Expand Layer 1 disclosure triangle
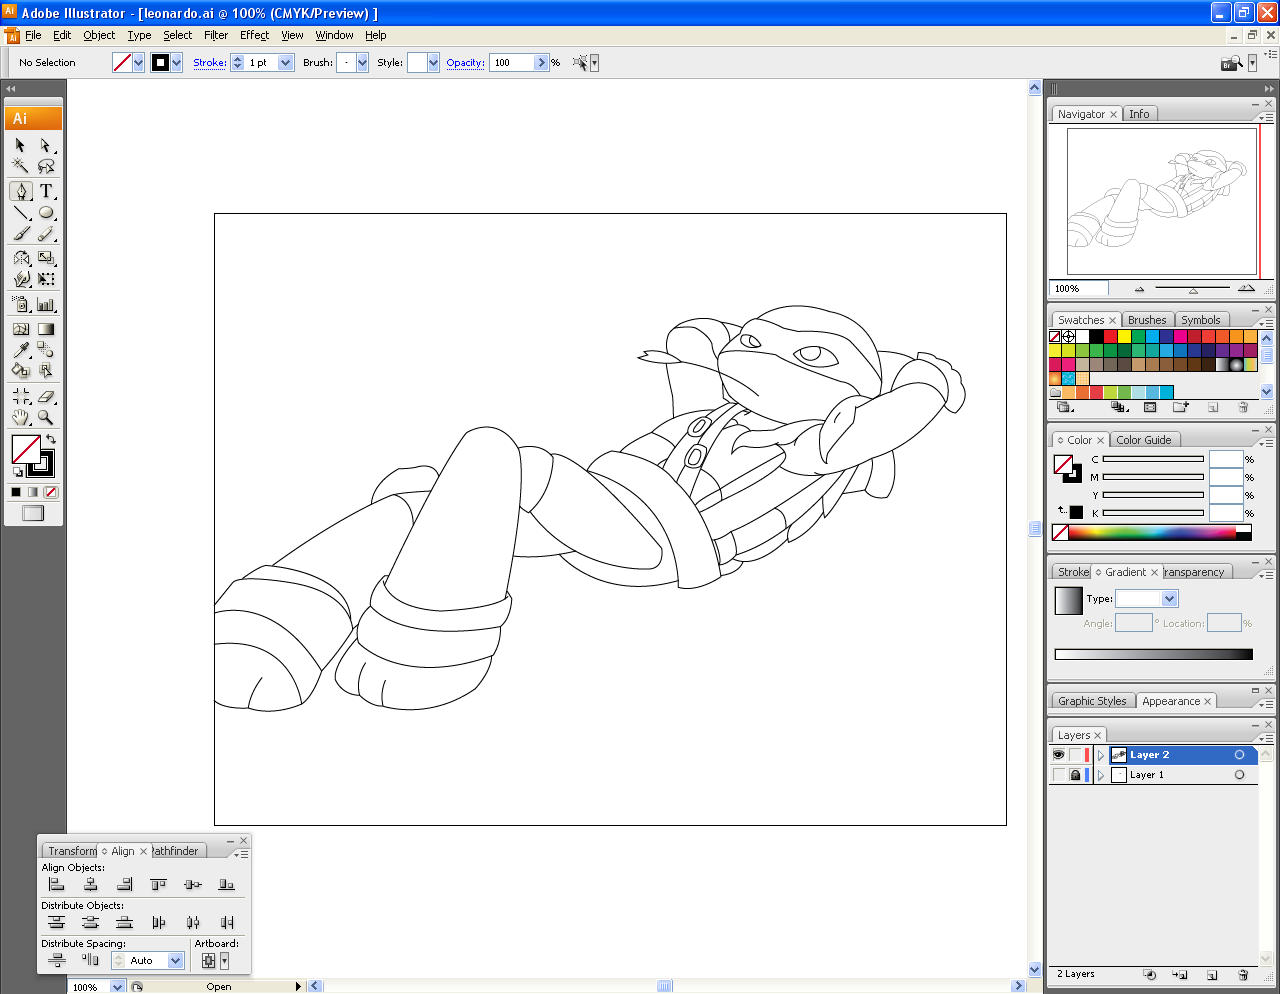 tap(1101, 775)
